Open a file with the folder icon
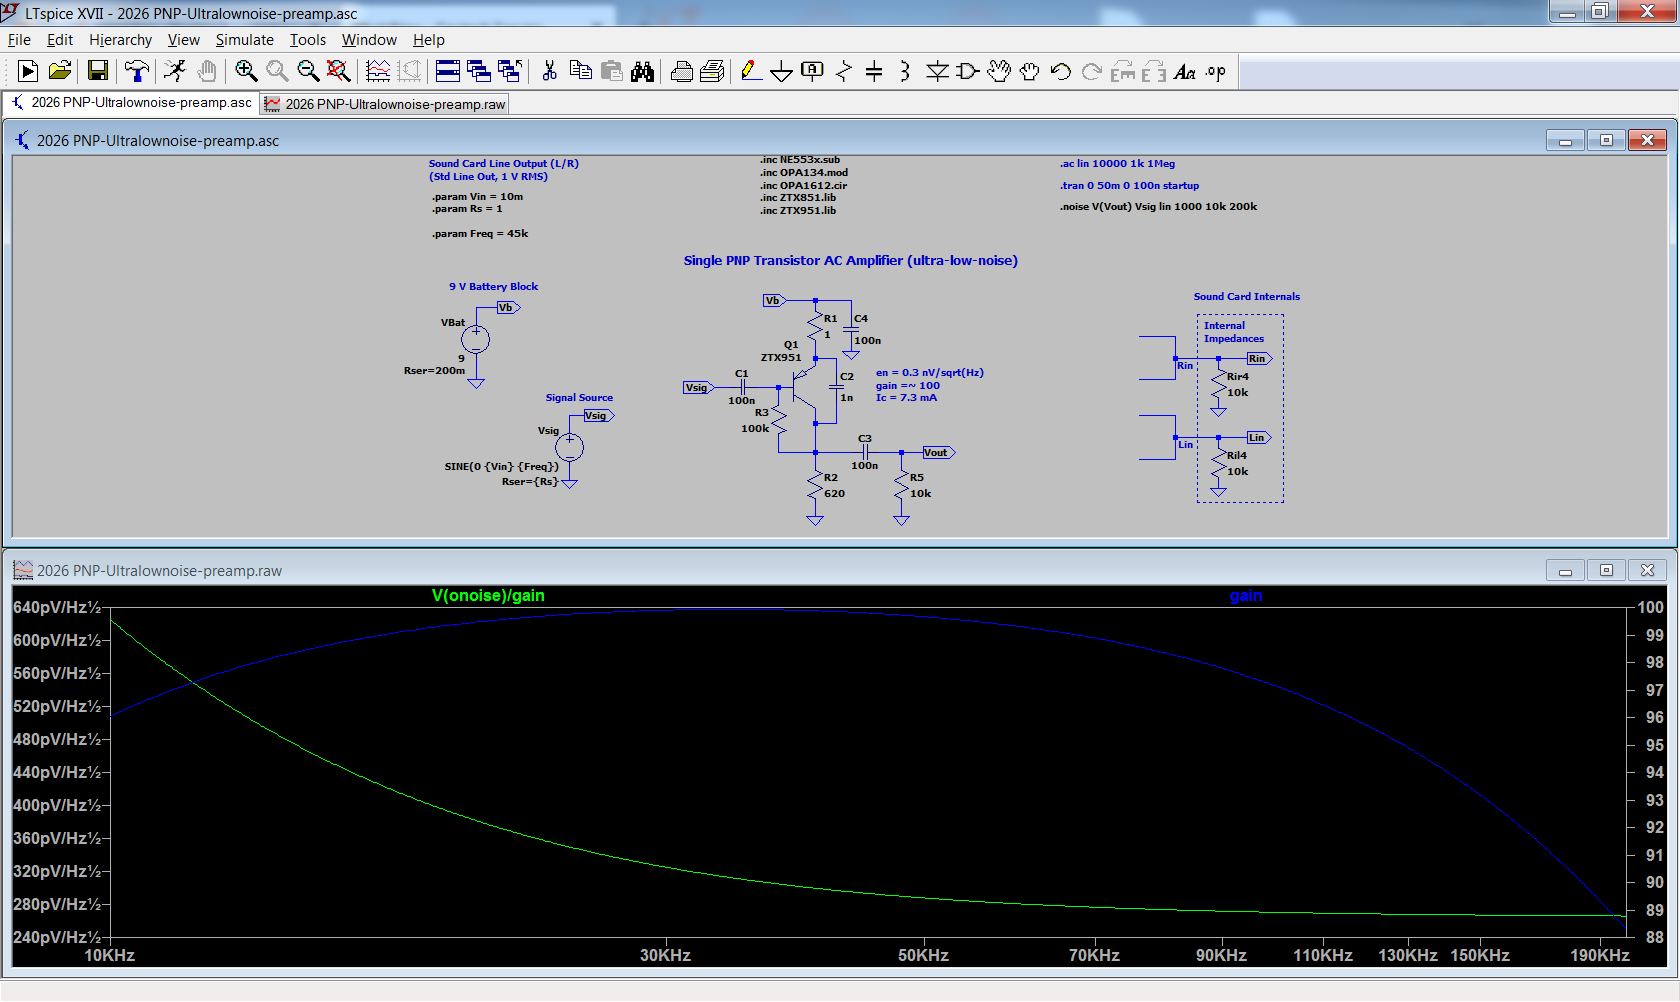Viewport: 1680px width, 1002px height. tap(60, 71)
